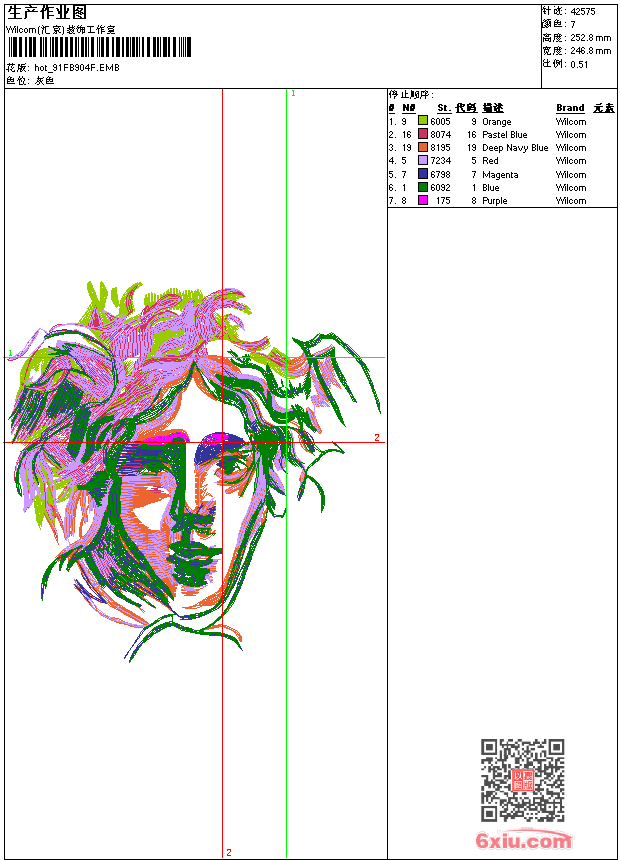
Task: Select the width value 246.8 mm
Action: coord(590,51)
